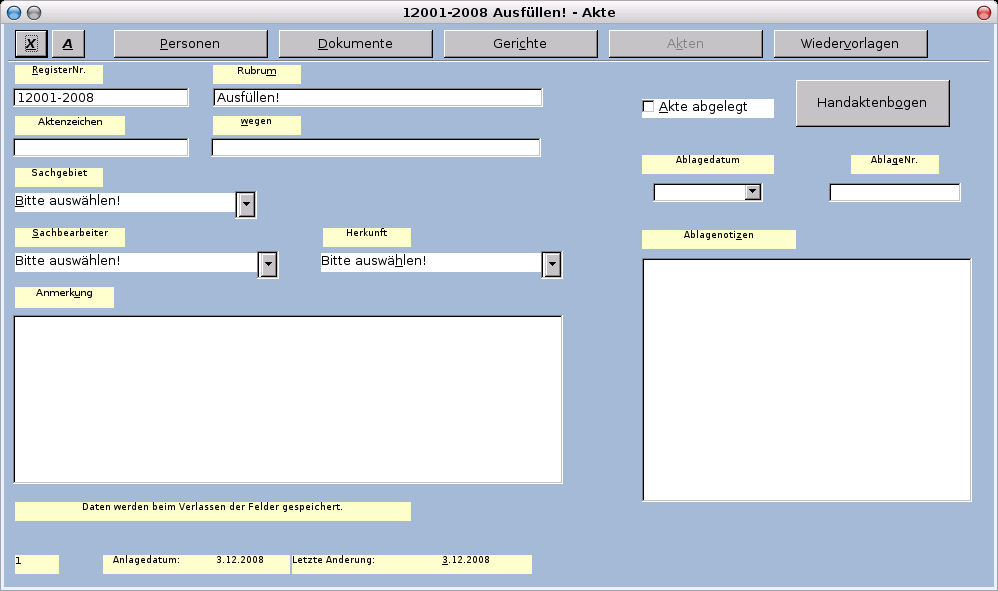Click the RegisterNr. input field

(101, 97)
